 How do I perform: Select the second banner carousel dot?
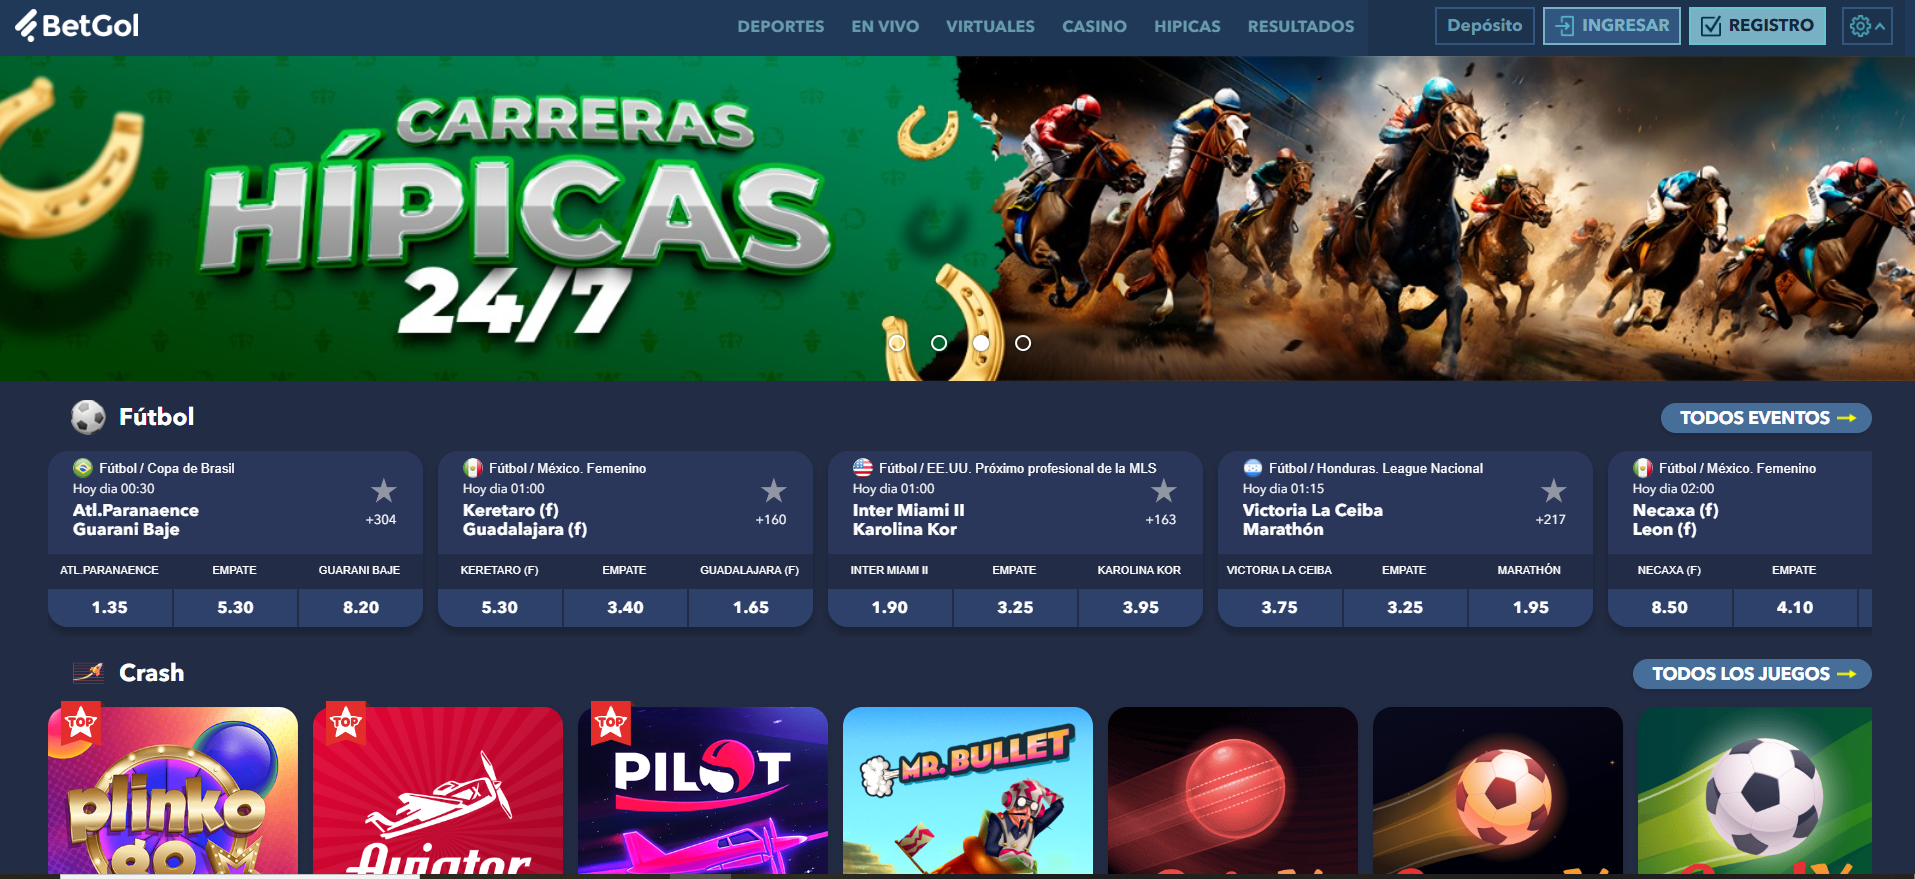click(939, 343)
